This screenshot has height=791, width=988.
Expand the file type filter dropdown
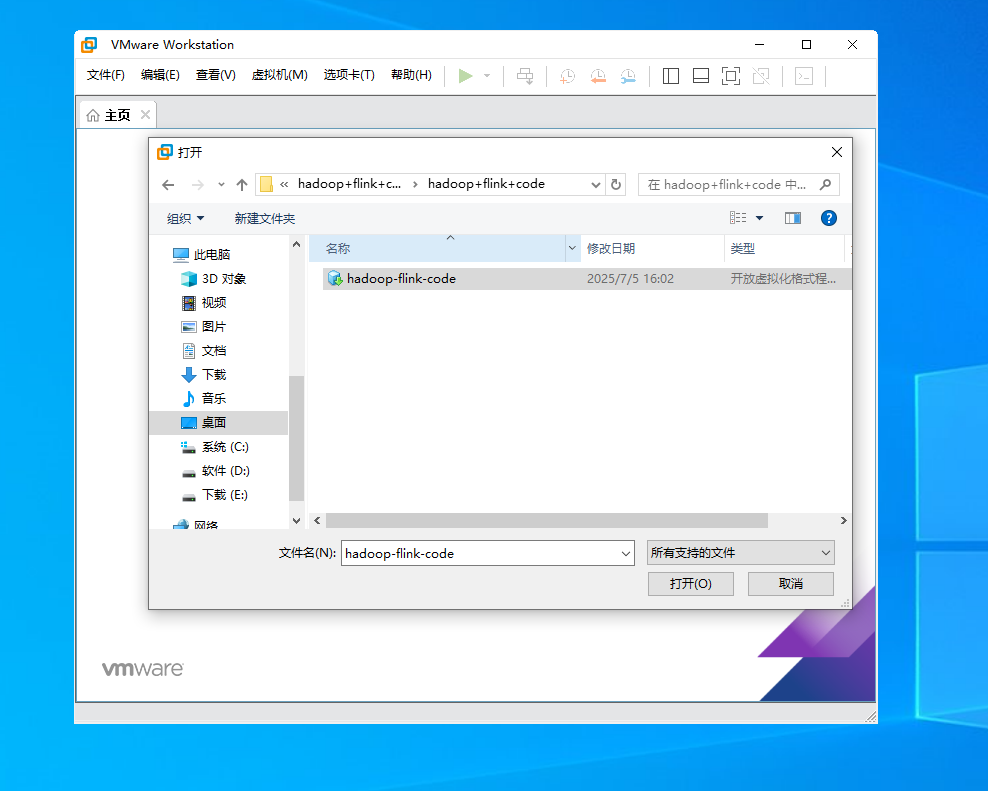(740, 552)
